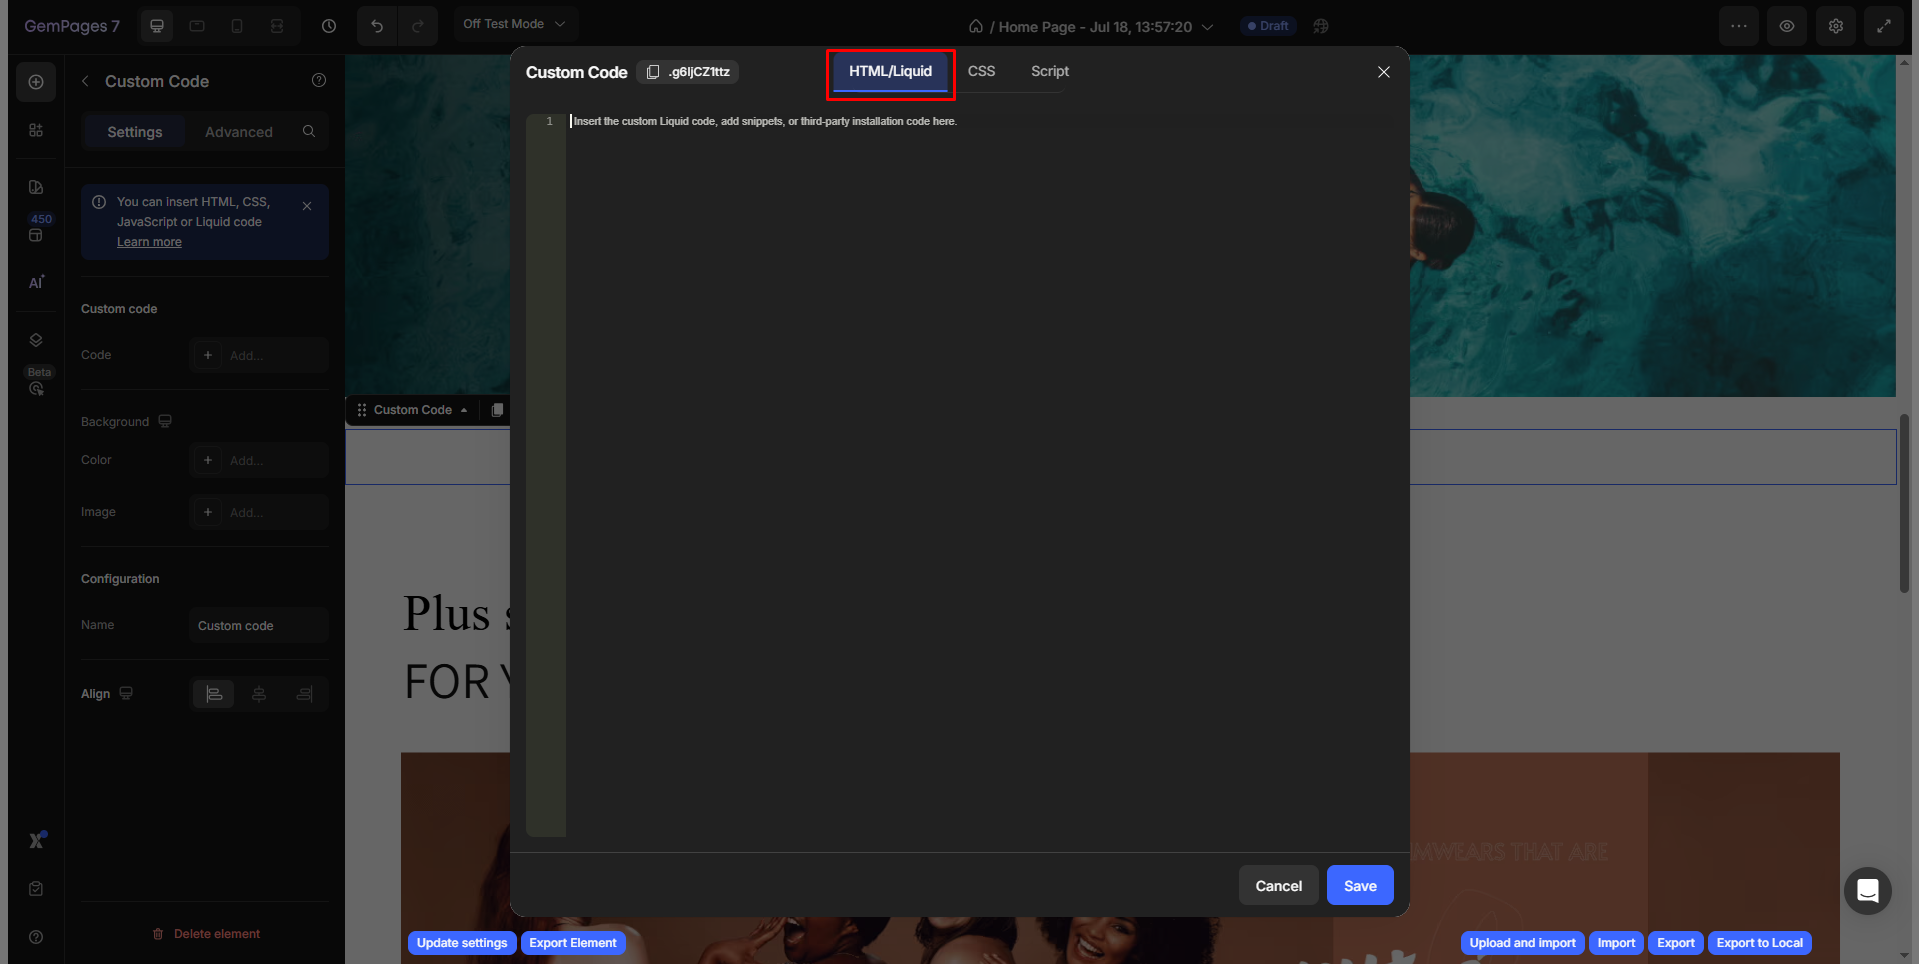This screenshot has width=1919, height=964.
Task: Click the home icon in breadcrumb
Action: coord(976,26)
